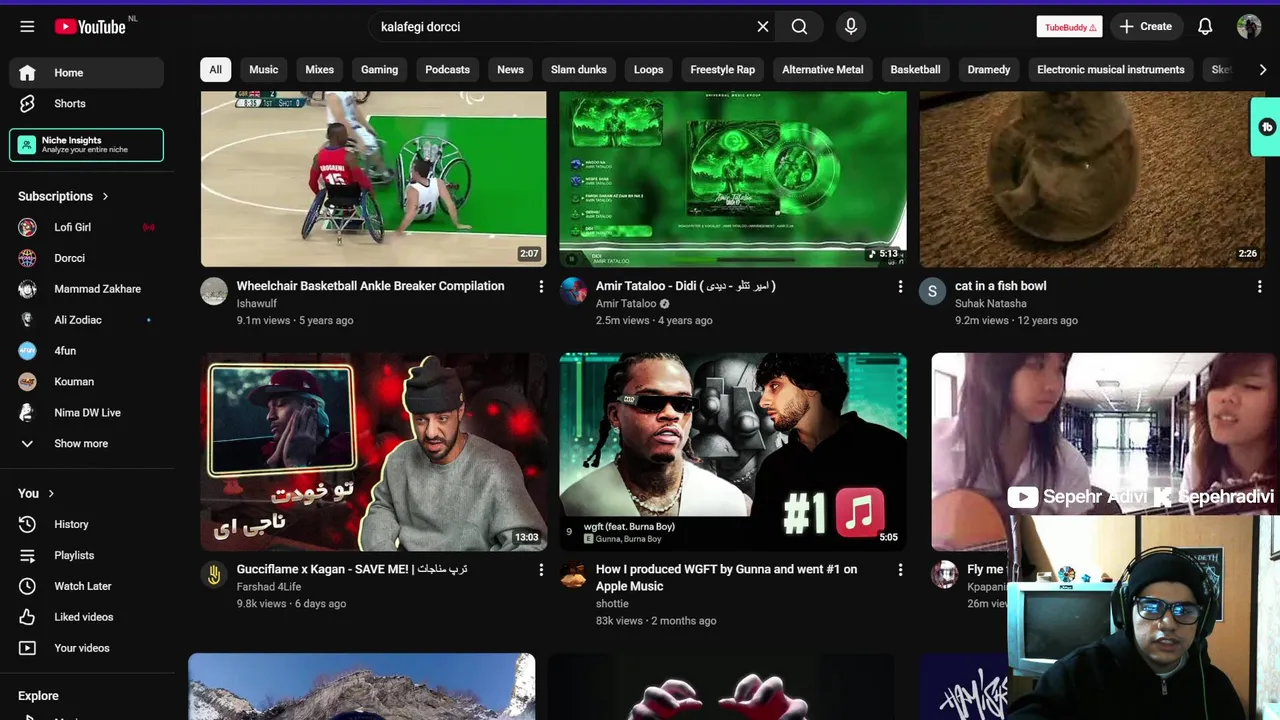The image size is (1280, 720).
Task: Click the search magnifier button
Action: click(x=799, y=27)
